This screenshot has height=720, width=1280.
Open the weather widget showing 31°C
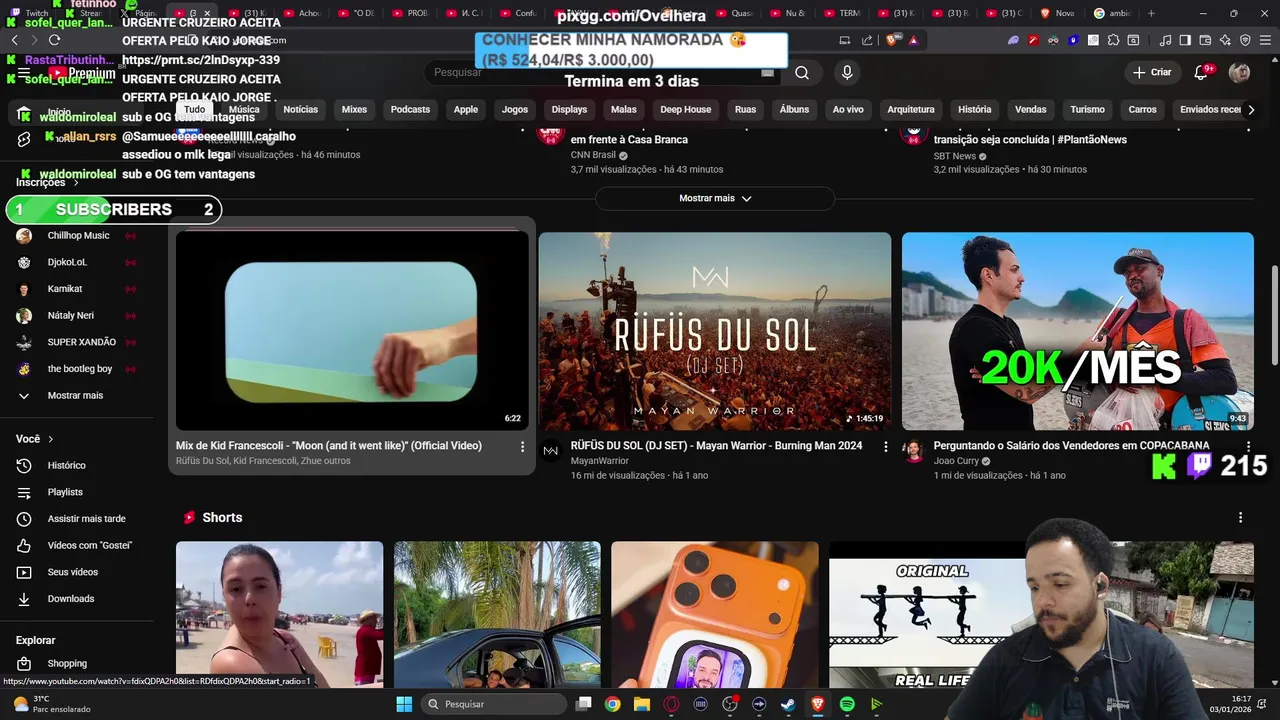[x=50, y=704]
